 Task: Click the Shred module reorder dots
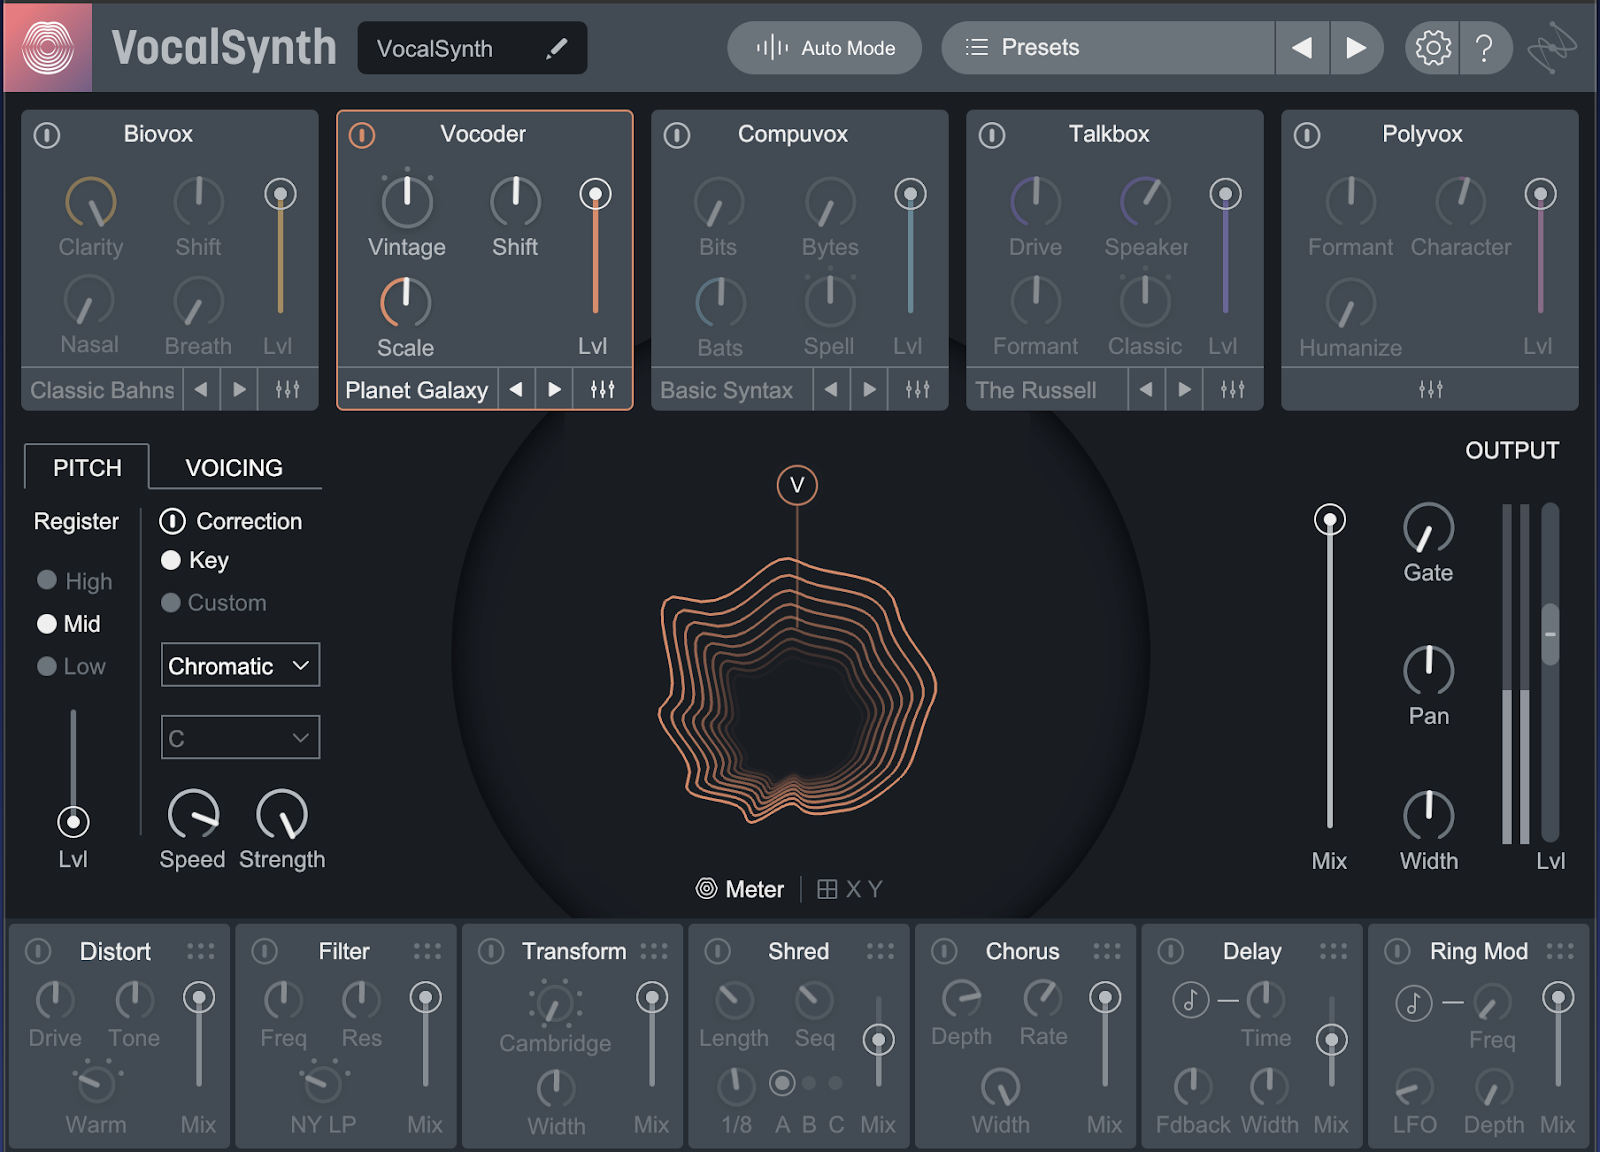[x=880, y=951]
